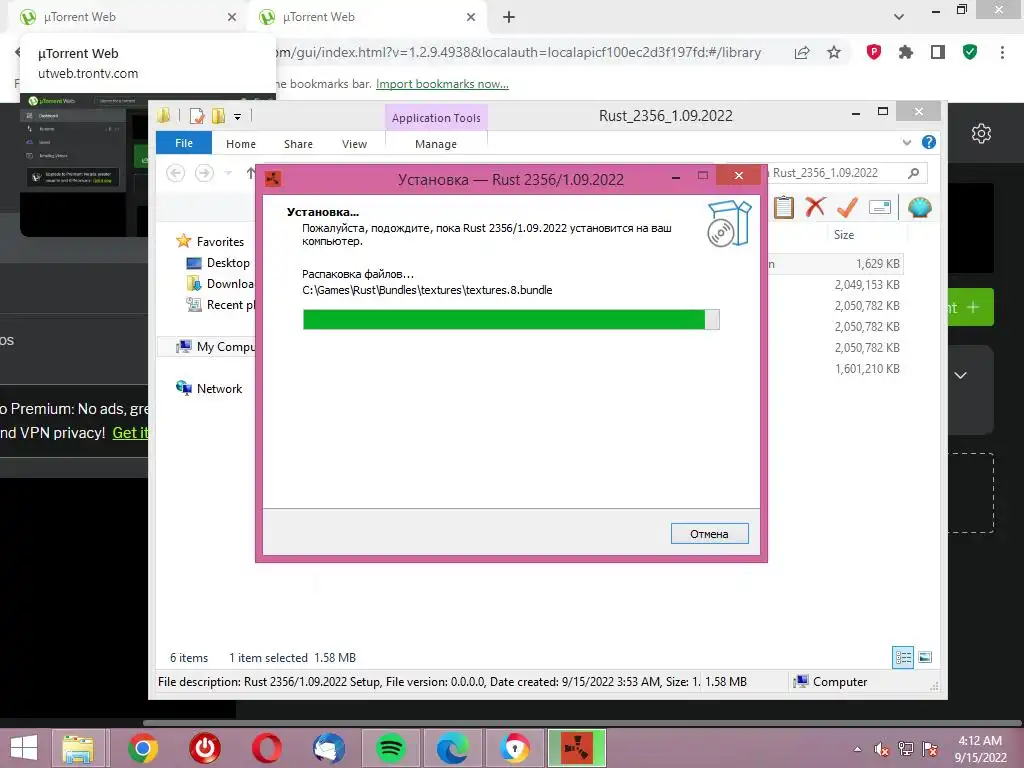Select the 1,629 KB file row
Image resolution: width=1024 pixels, height=768 pixels.
835,264
